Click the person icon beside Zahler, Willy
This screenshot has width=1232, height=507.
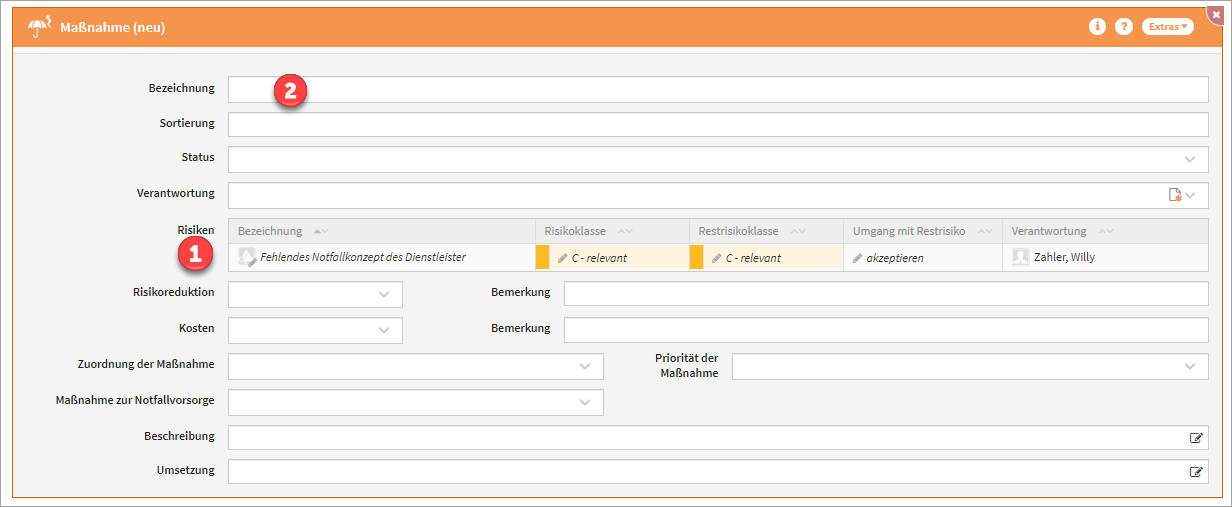pos(1020,257)
